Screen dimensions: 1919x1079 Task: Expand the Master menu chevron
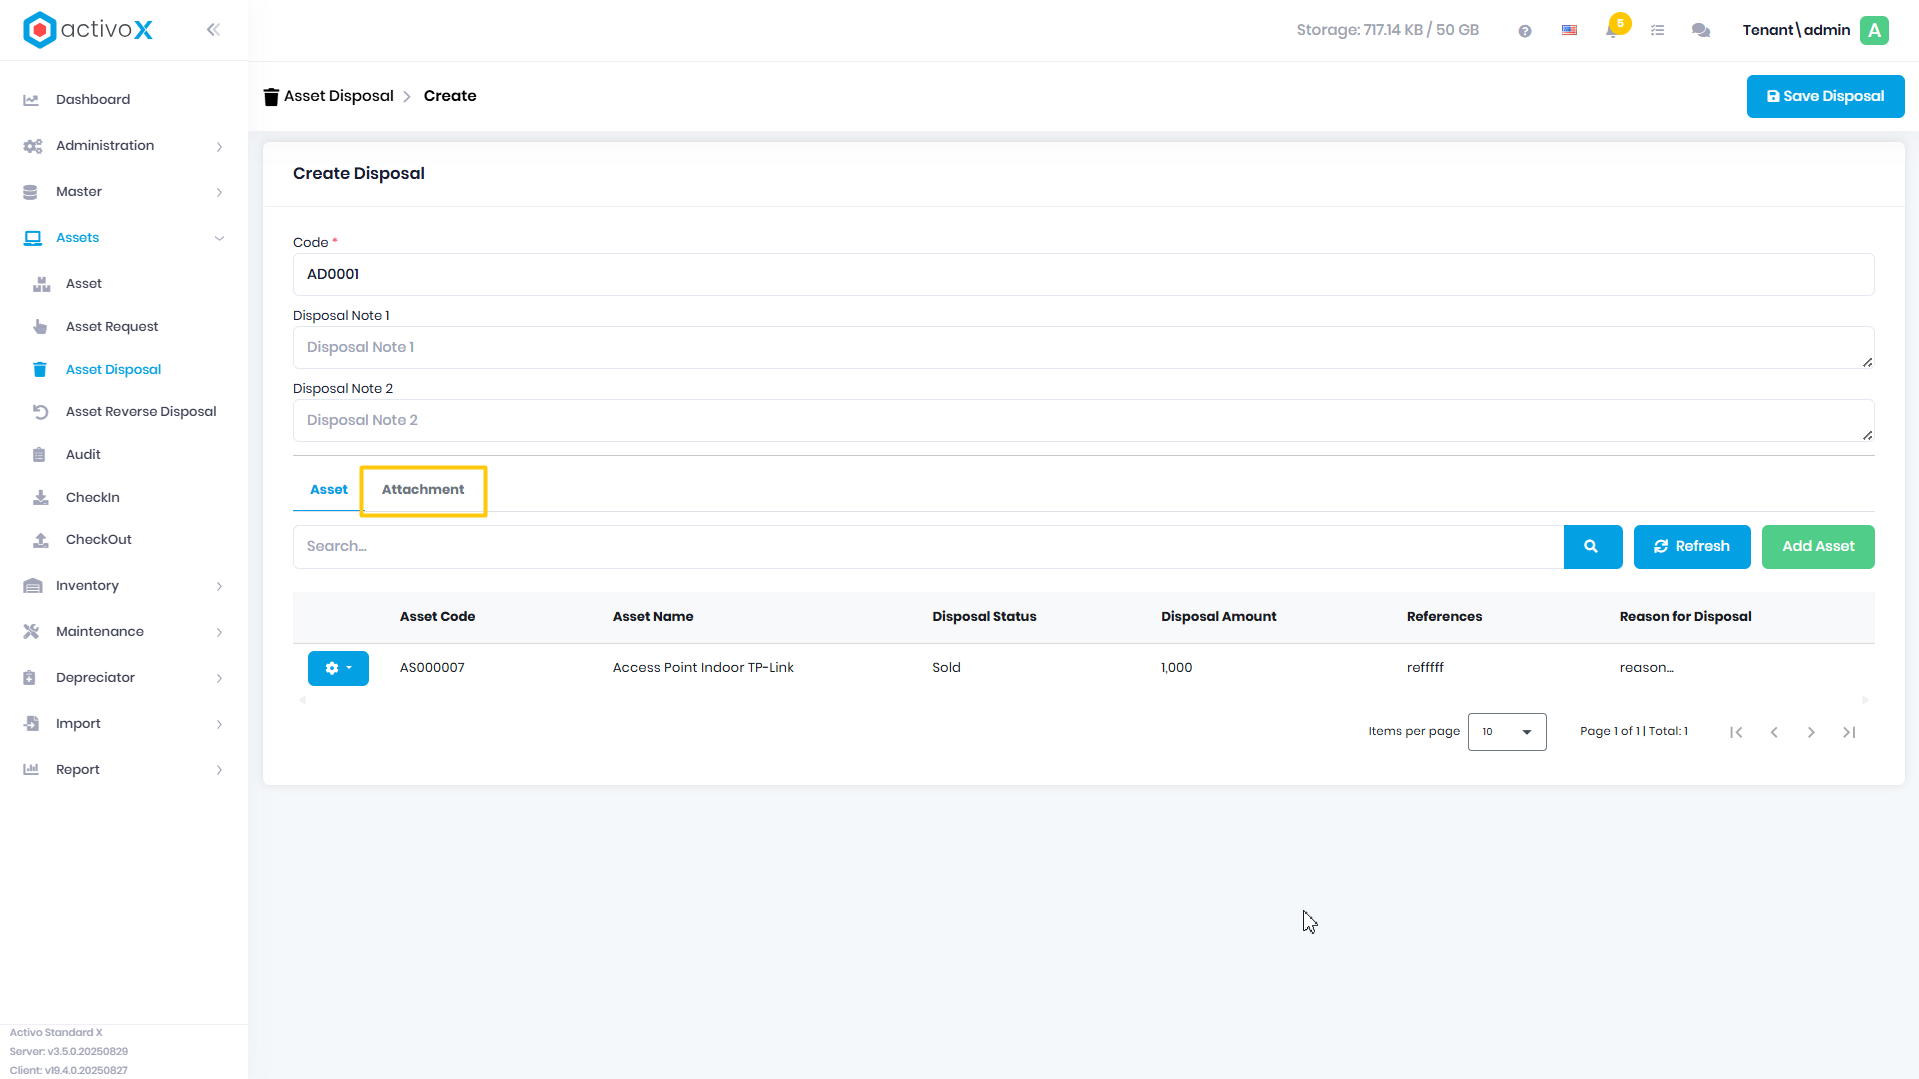pos(219,193)
